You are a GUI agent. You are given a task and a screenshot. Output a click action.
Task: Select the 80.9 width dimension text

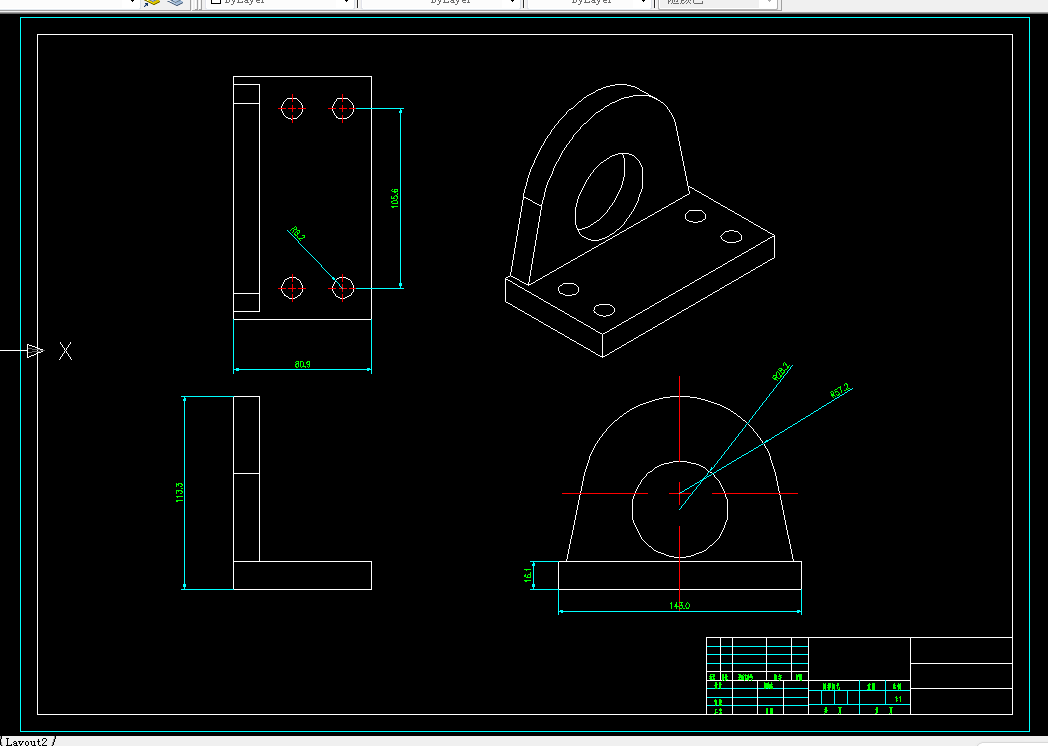pos(302,364)
